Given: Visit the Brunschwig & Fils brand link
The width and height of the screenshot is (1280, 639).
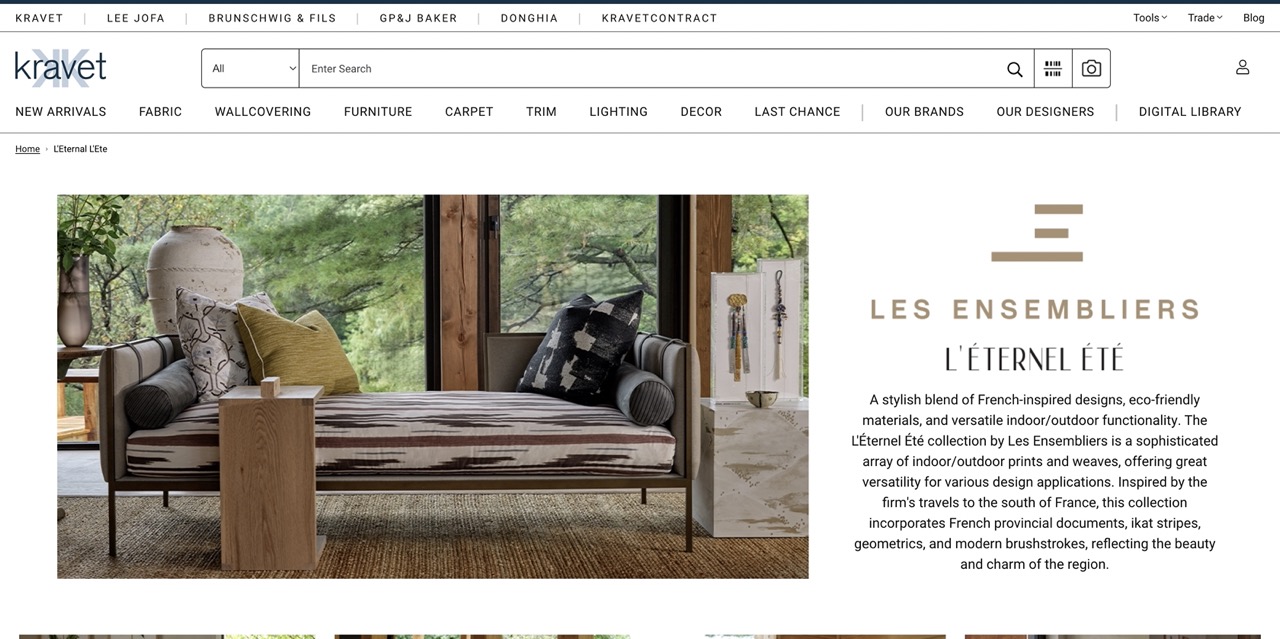Looking at the screenshot, I should 272,18.
